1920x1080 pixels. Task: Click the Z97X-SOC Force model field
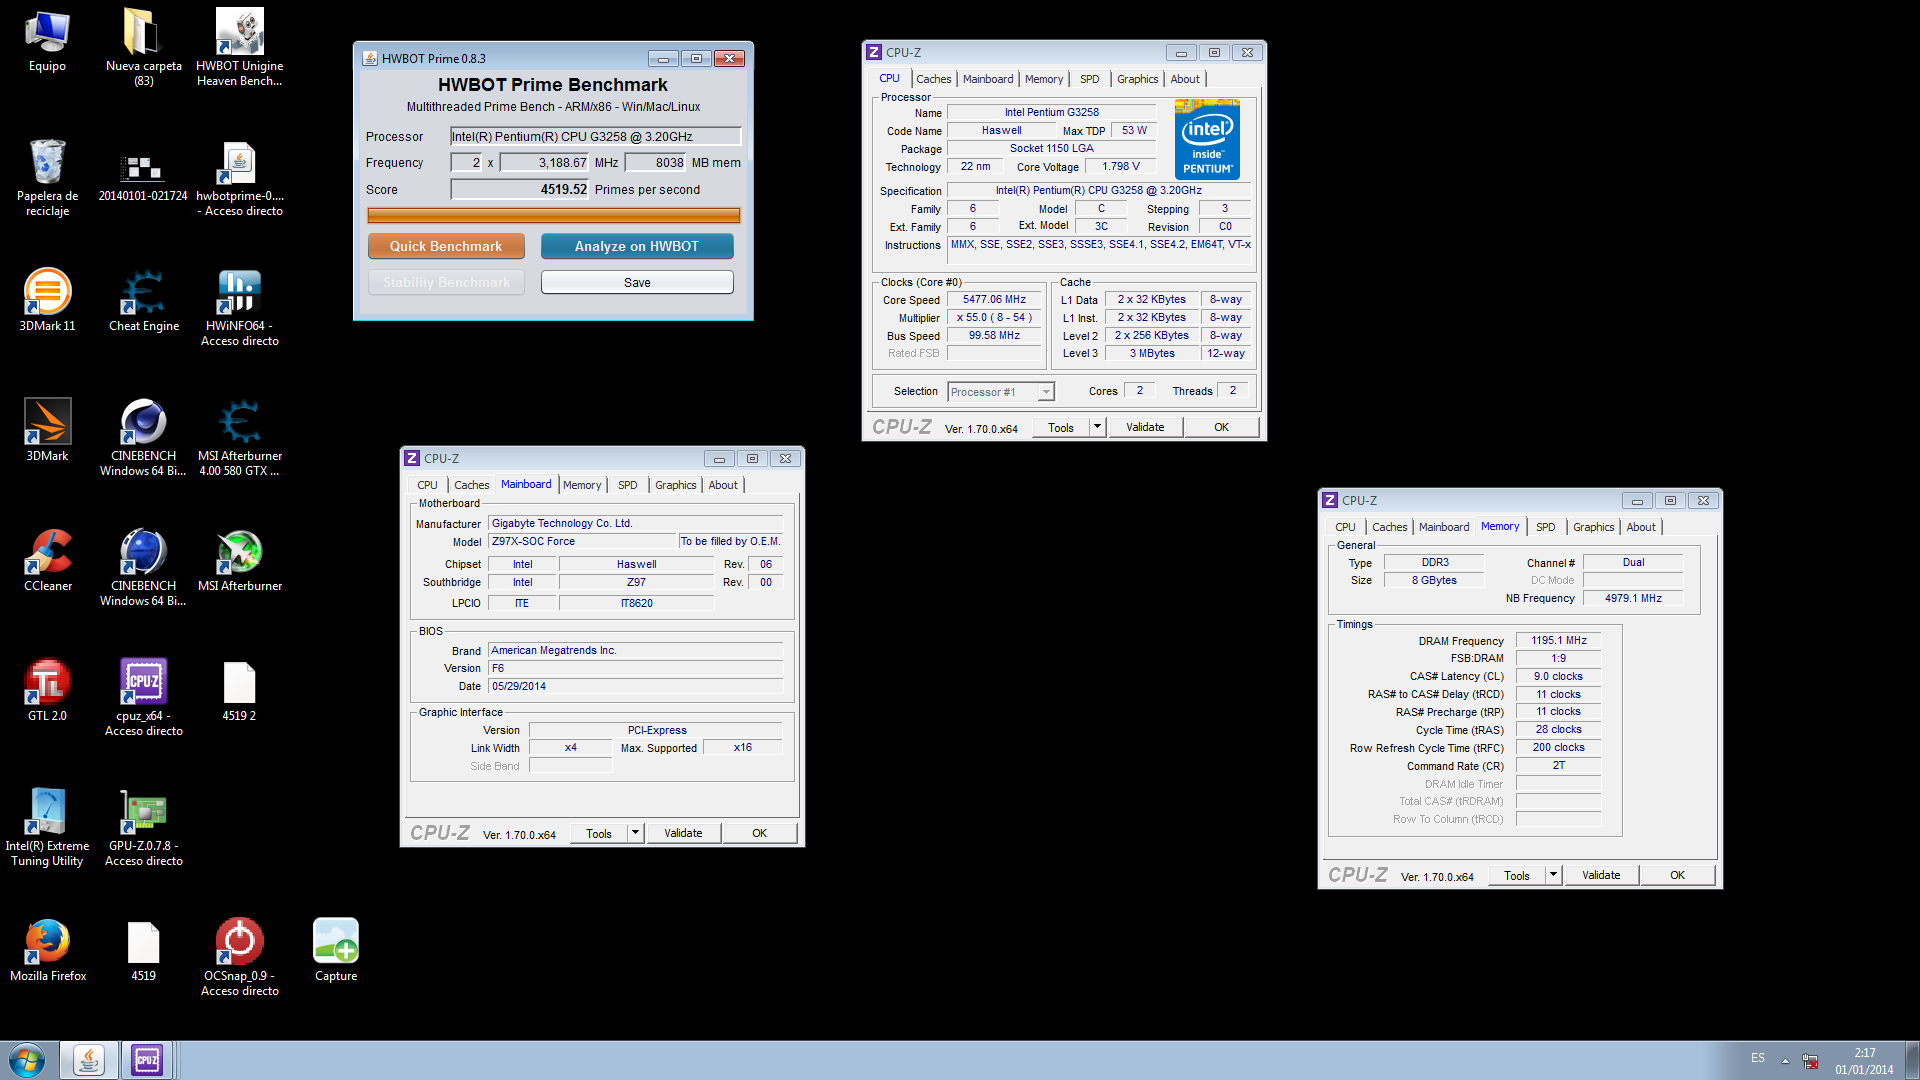582,541
